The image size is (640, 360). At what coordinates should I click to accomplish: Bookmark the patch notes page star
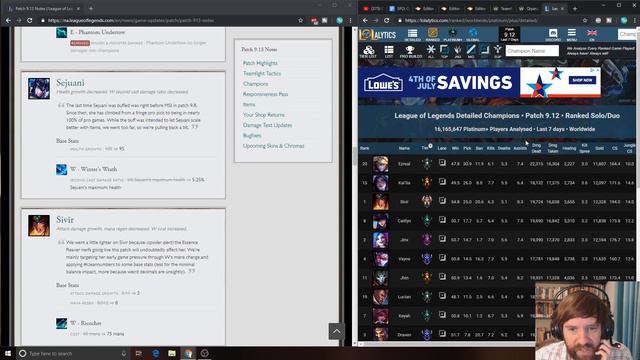pyautogui.click(x=300, y=20)
